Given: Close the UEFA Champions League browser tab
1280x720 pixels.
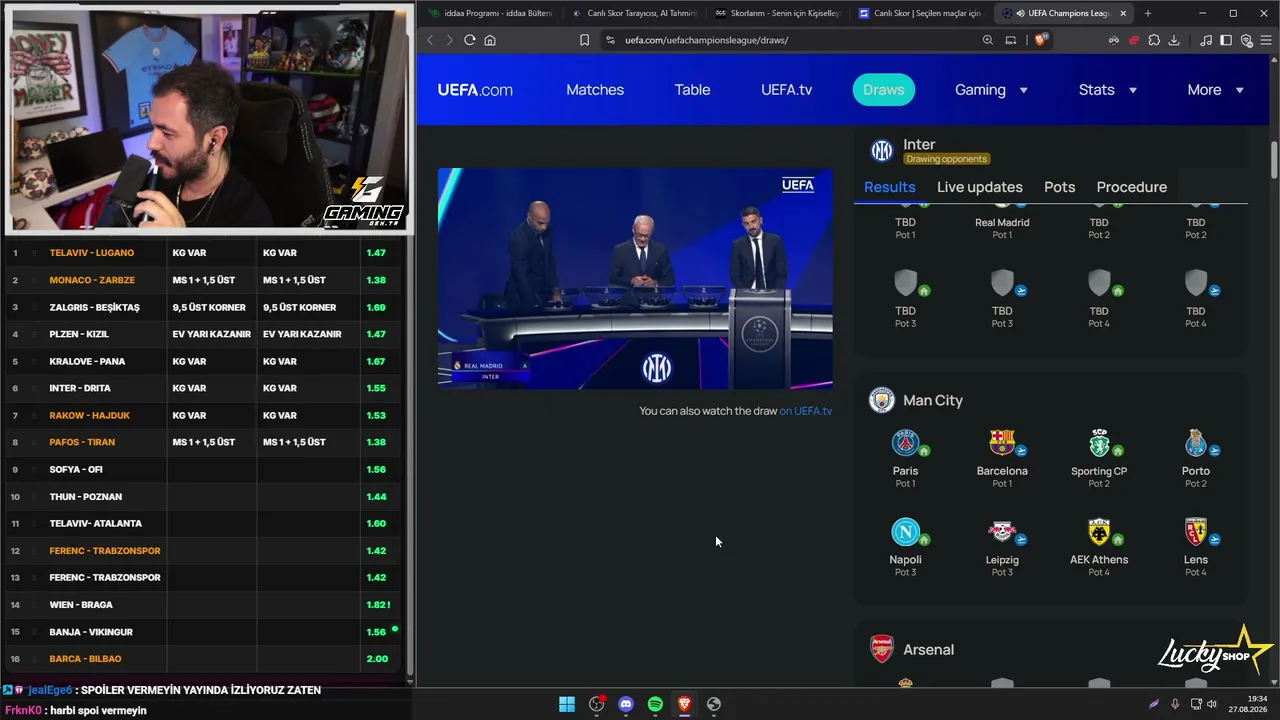Looking at the screenshot, I should click(1123, 13).
